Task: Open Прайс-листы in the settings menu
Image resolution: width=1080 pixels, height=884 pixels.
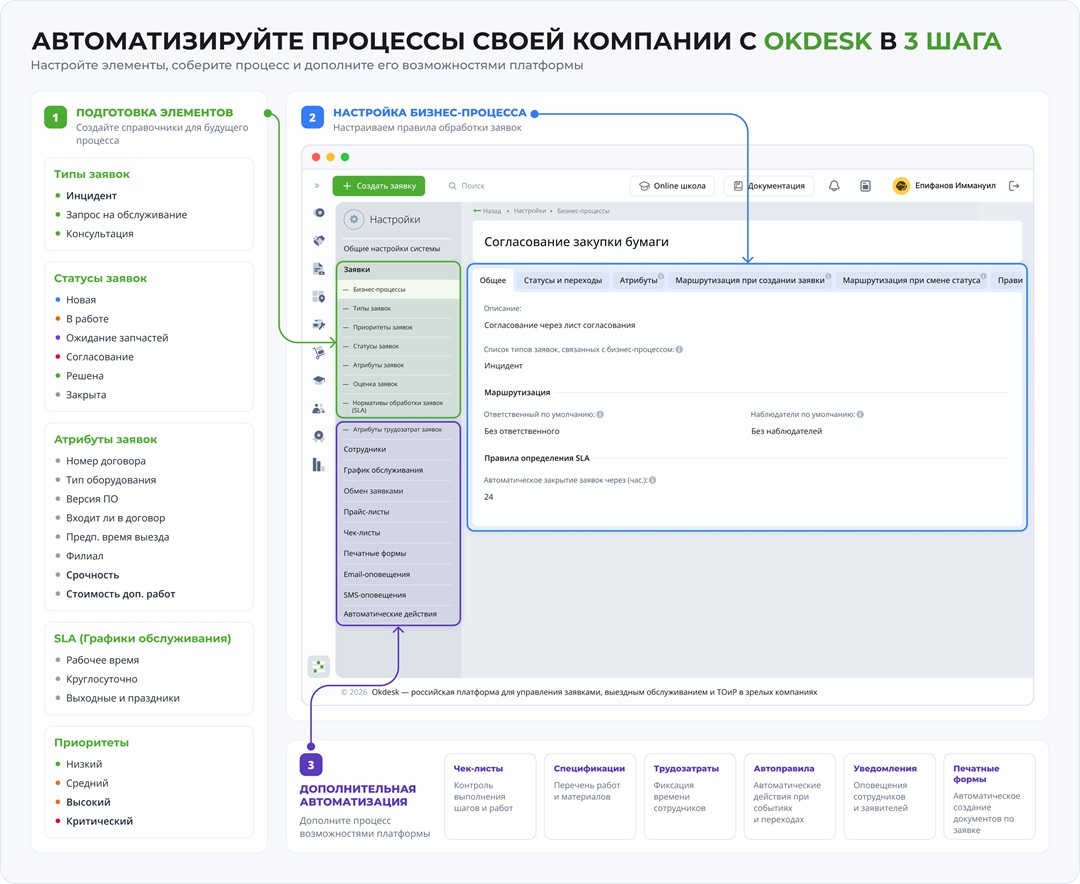Action: click(398, 512)
